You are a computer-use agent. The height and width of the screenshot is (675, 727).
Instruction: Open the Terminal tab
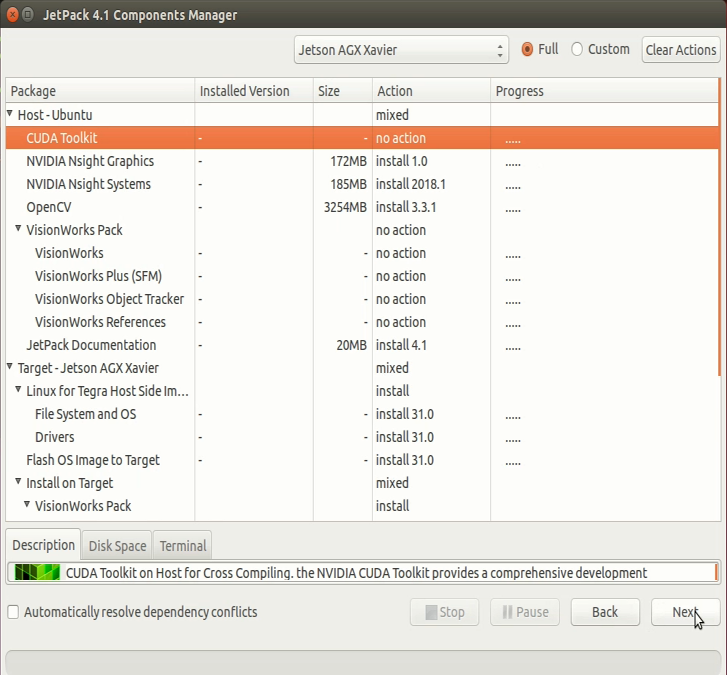pos(183,545)
